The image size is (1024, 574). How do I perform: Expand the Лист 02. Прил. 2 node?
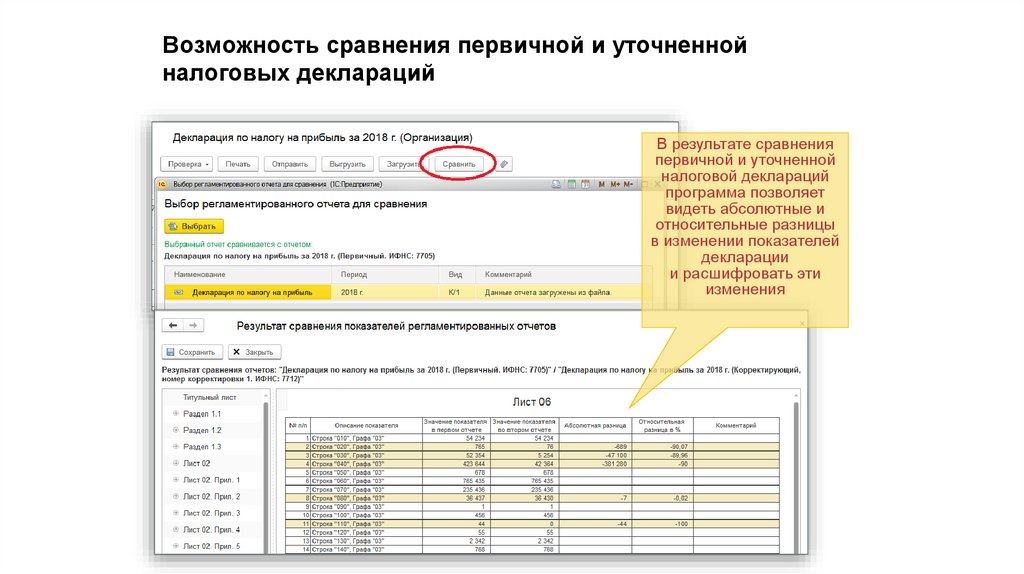[176, 496]
